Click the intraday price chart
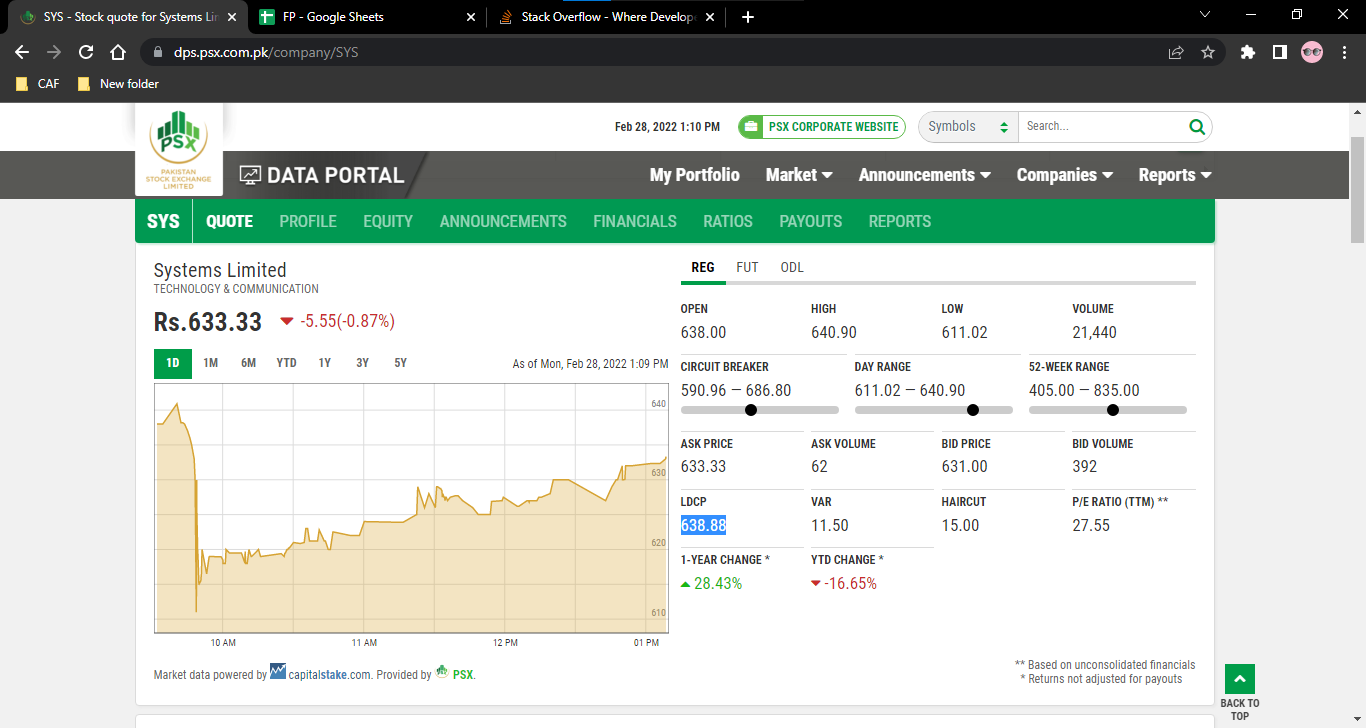1366x728 pixels. pyautogui.click(x=411, y=509)
